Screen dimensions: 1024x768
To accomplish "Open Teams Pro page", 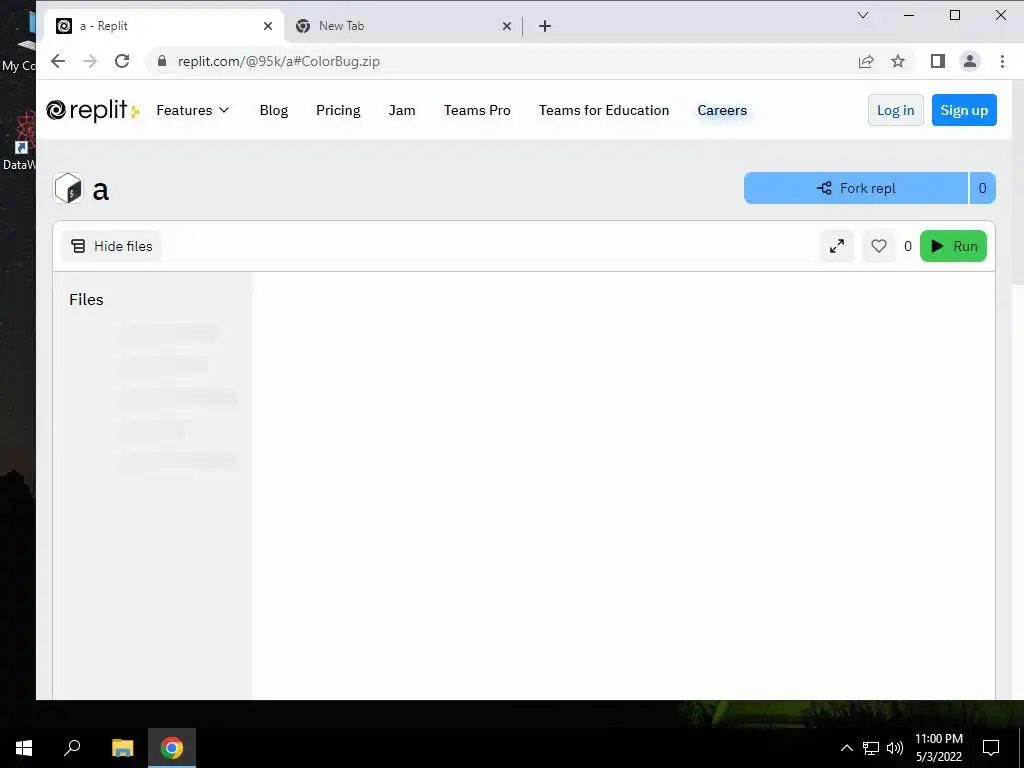I will click(x=477, y=110).
